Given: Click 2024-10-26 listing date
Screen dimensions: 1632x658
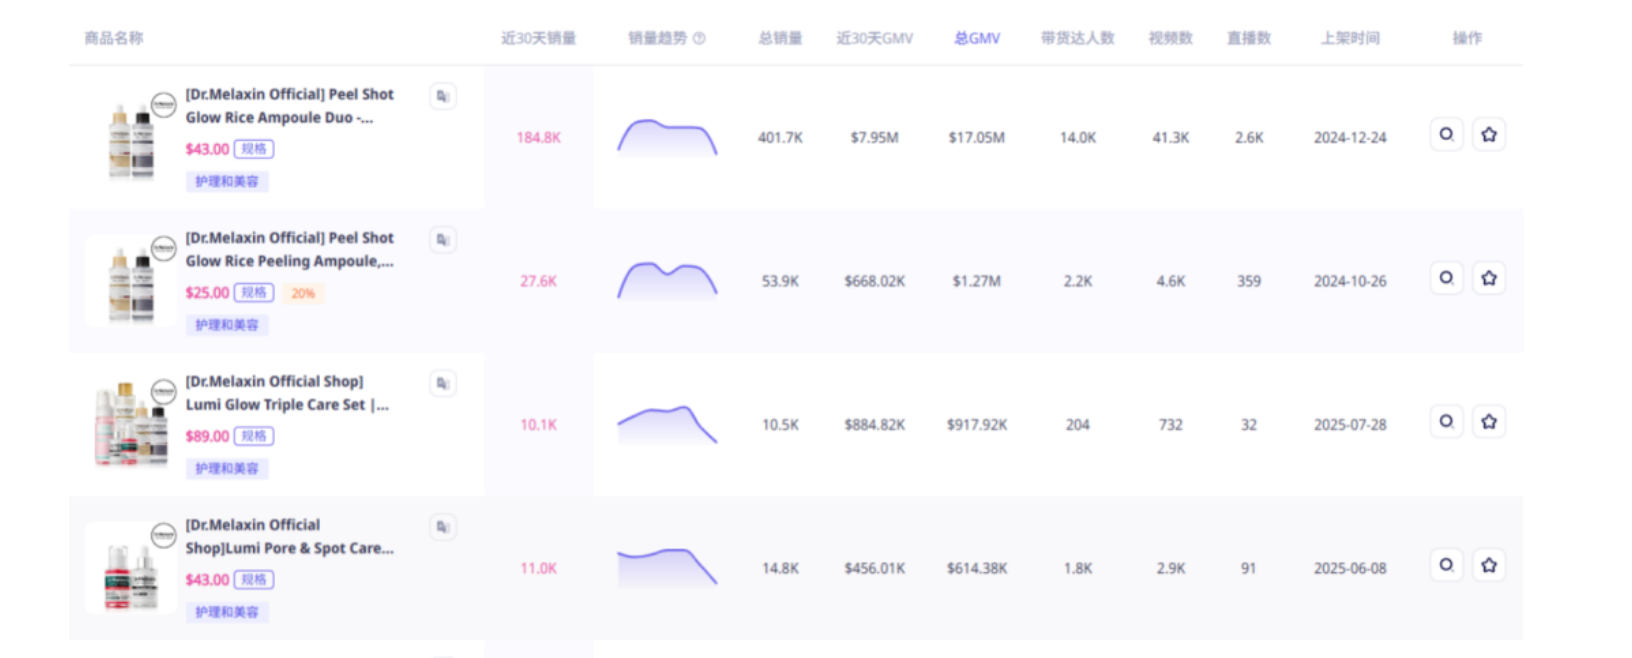Looking at the screenshot, I should click(1350, 281).
